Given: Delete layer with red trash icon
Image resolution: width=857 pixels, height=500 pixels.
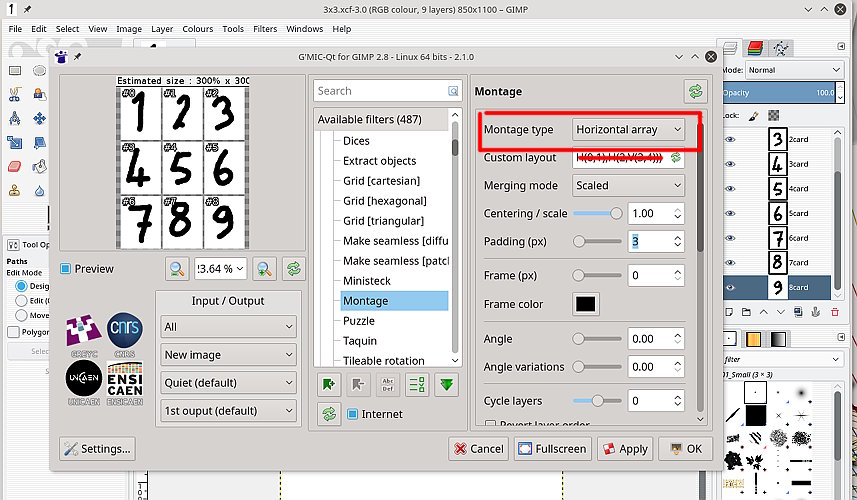Looking at the screenshot, I should [835, 312].
